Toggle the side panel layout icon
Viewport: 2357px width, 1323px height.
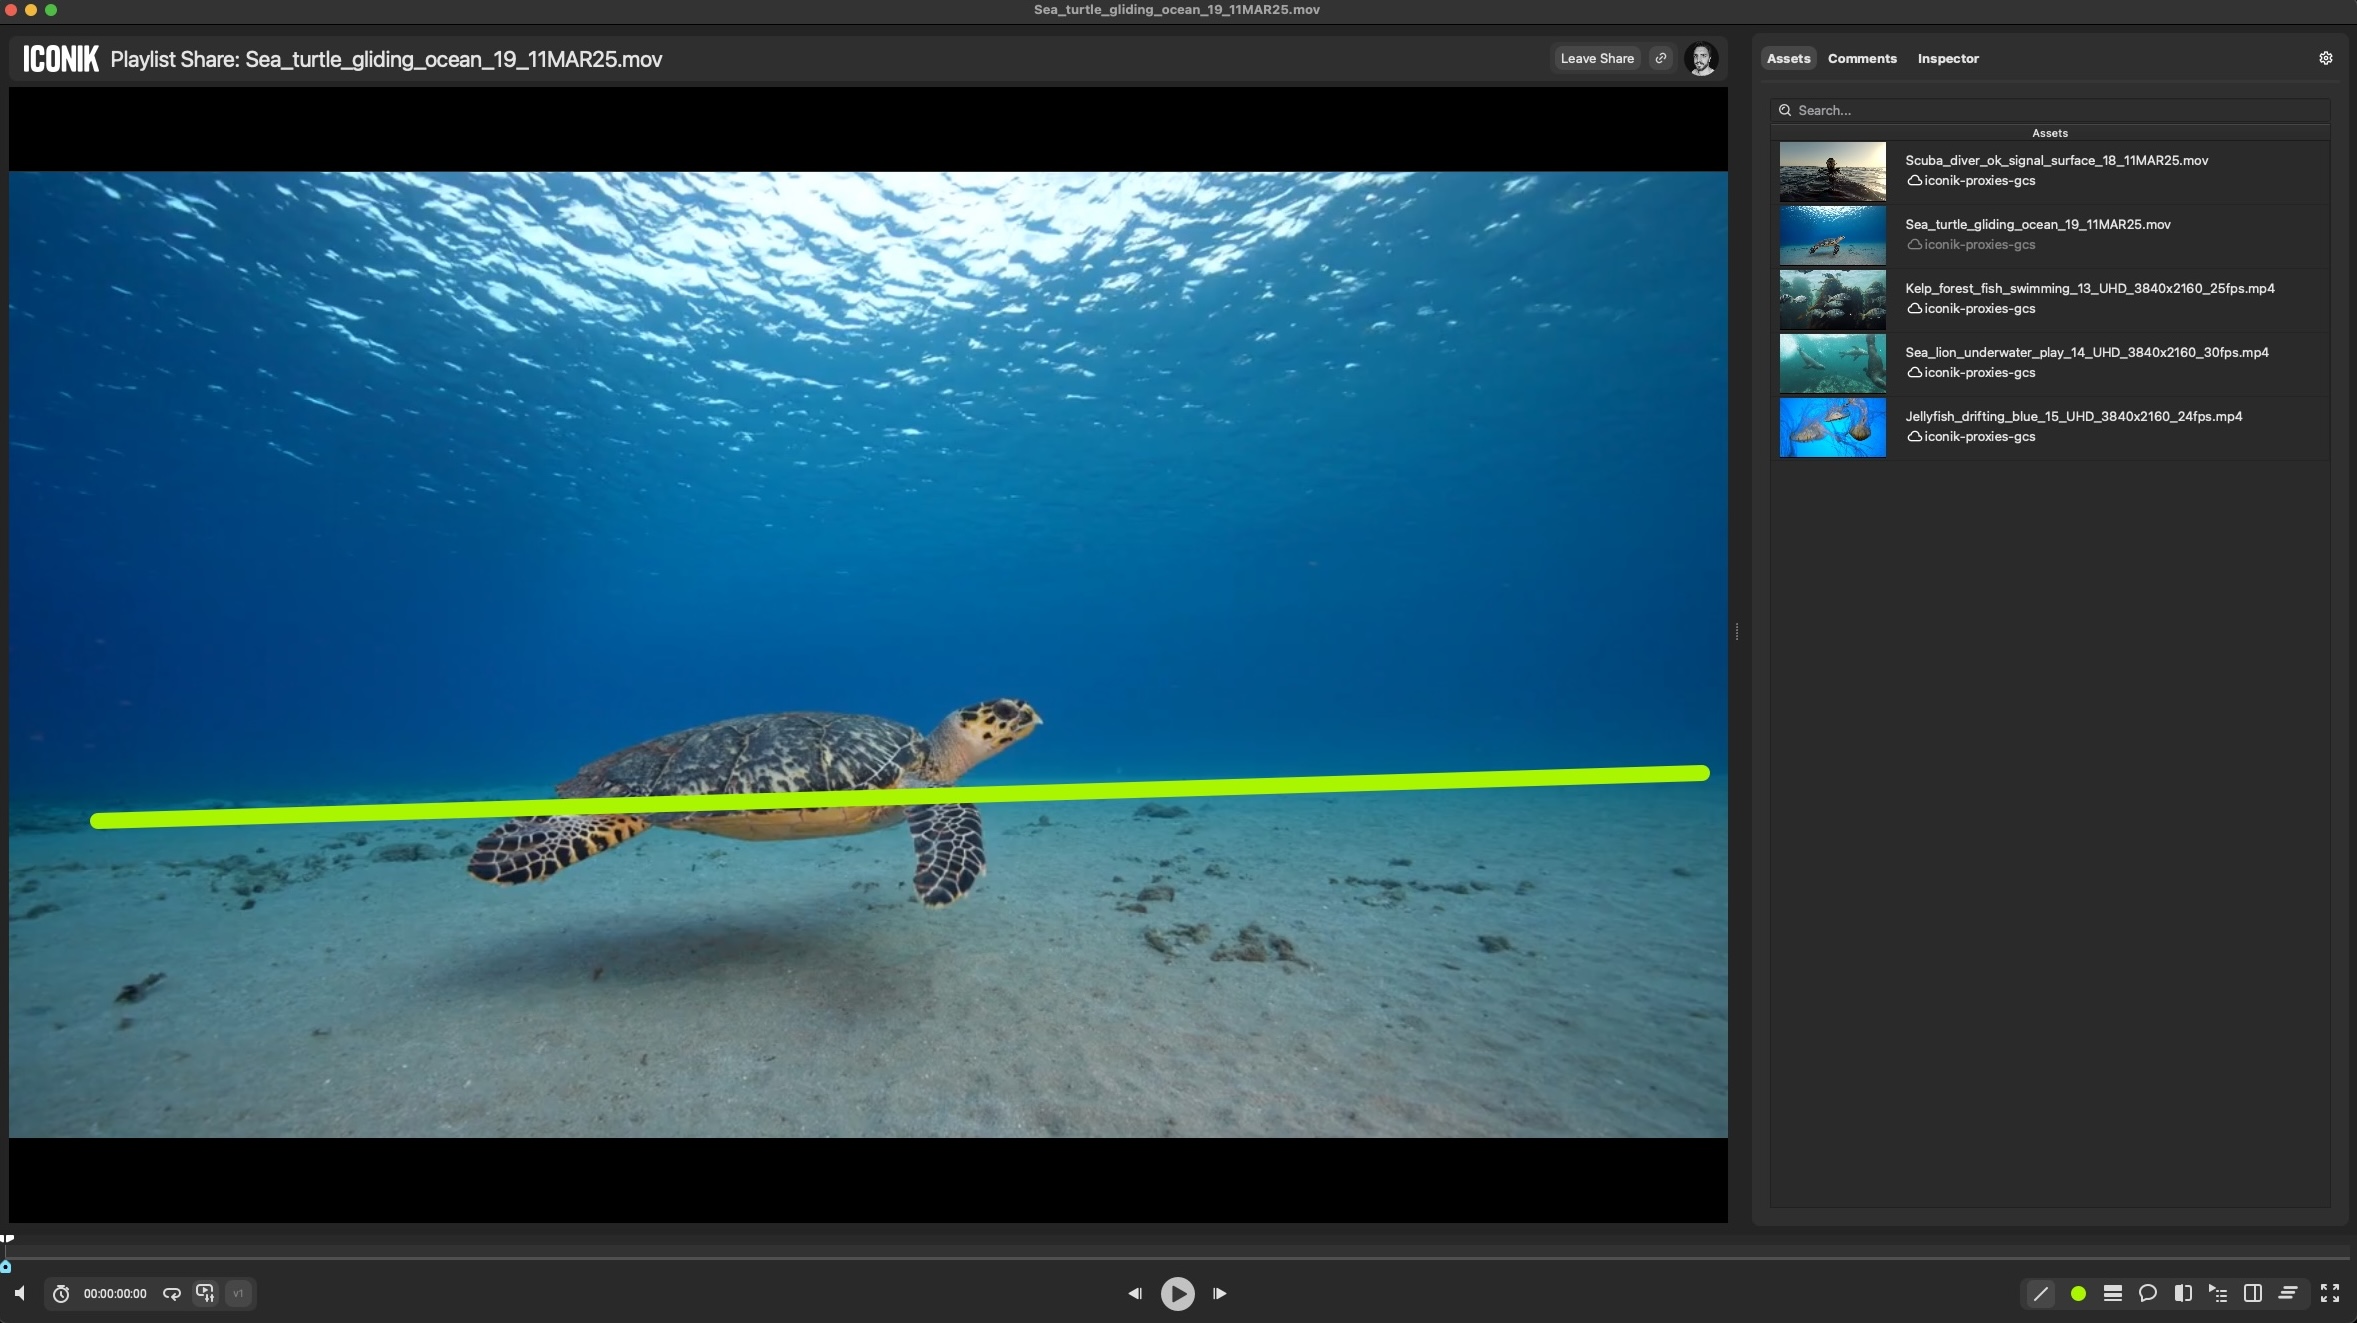click(x=2253, y=1293)
